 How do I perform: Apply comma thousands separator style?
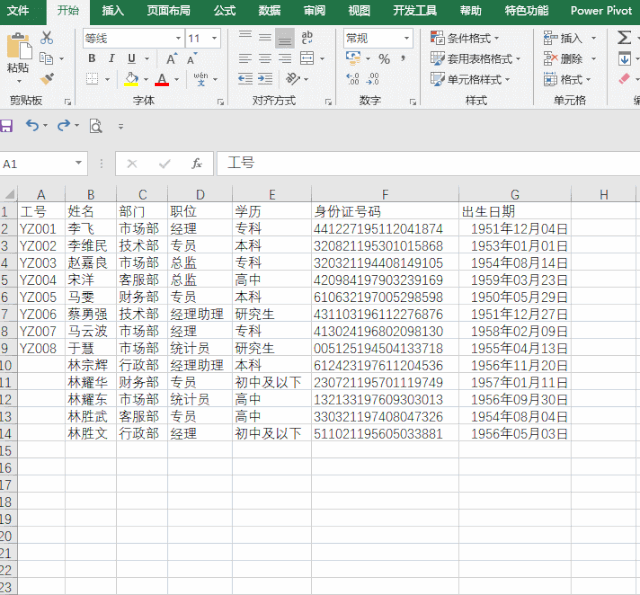point(403,59)
